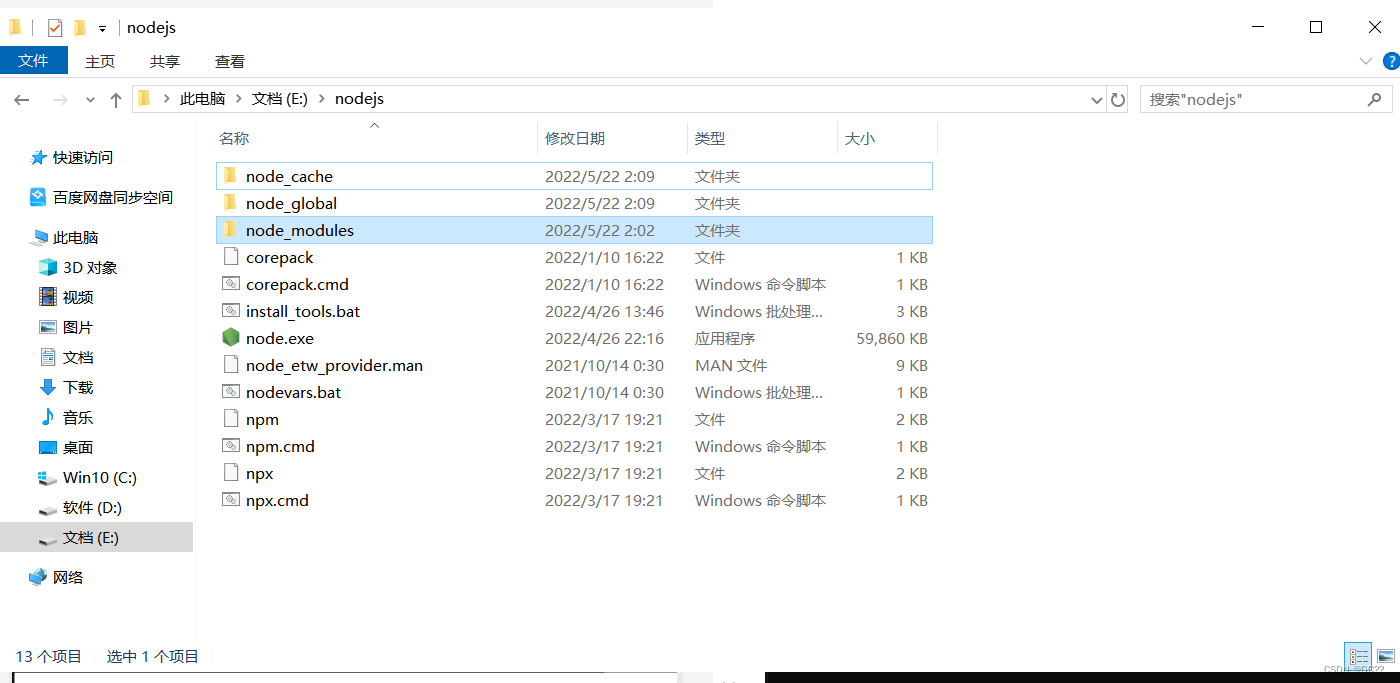The width and height of the screenshot is (1400, 683).
Task: Click the Win10 (C:) drive icon
Action: (x=48, y=477)
